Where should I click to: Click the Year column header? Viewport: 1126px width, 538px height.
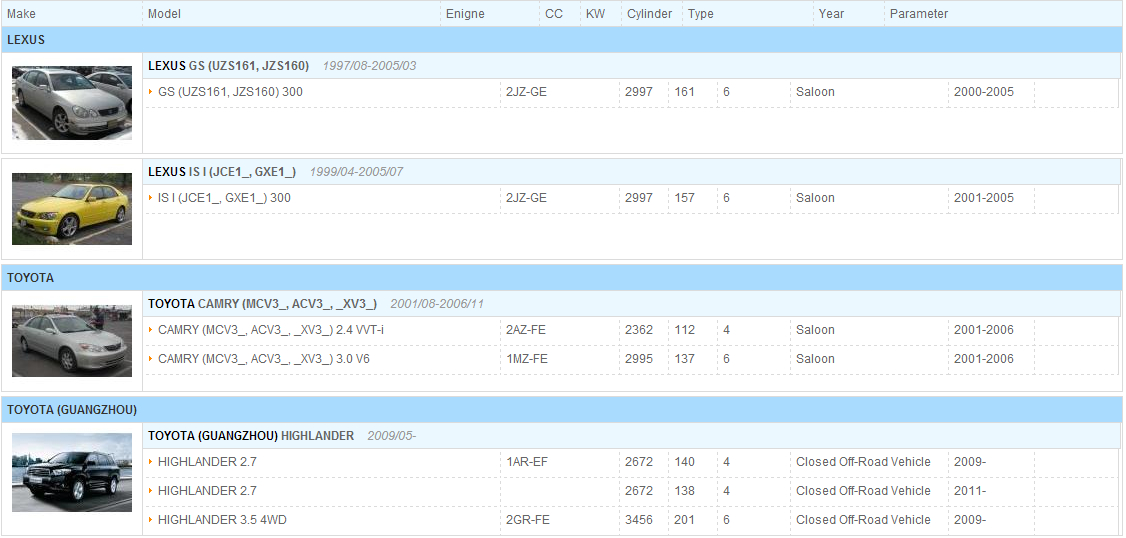832,14
